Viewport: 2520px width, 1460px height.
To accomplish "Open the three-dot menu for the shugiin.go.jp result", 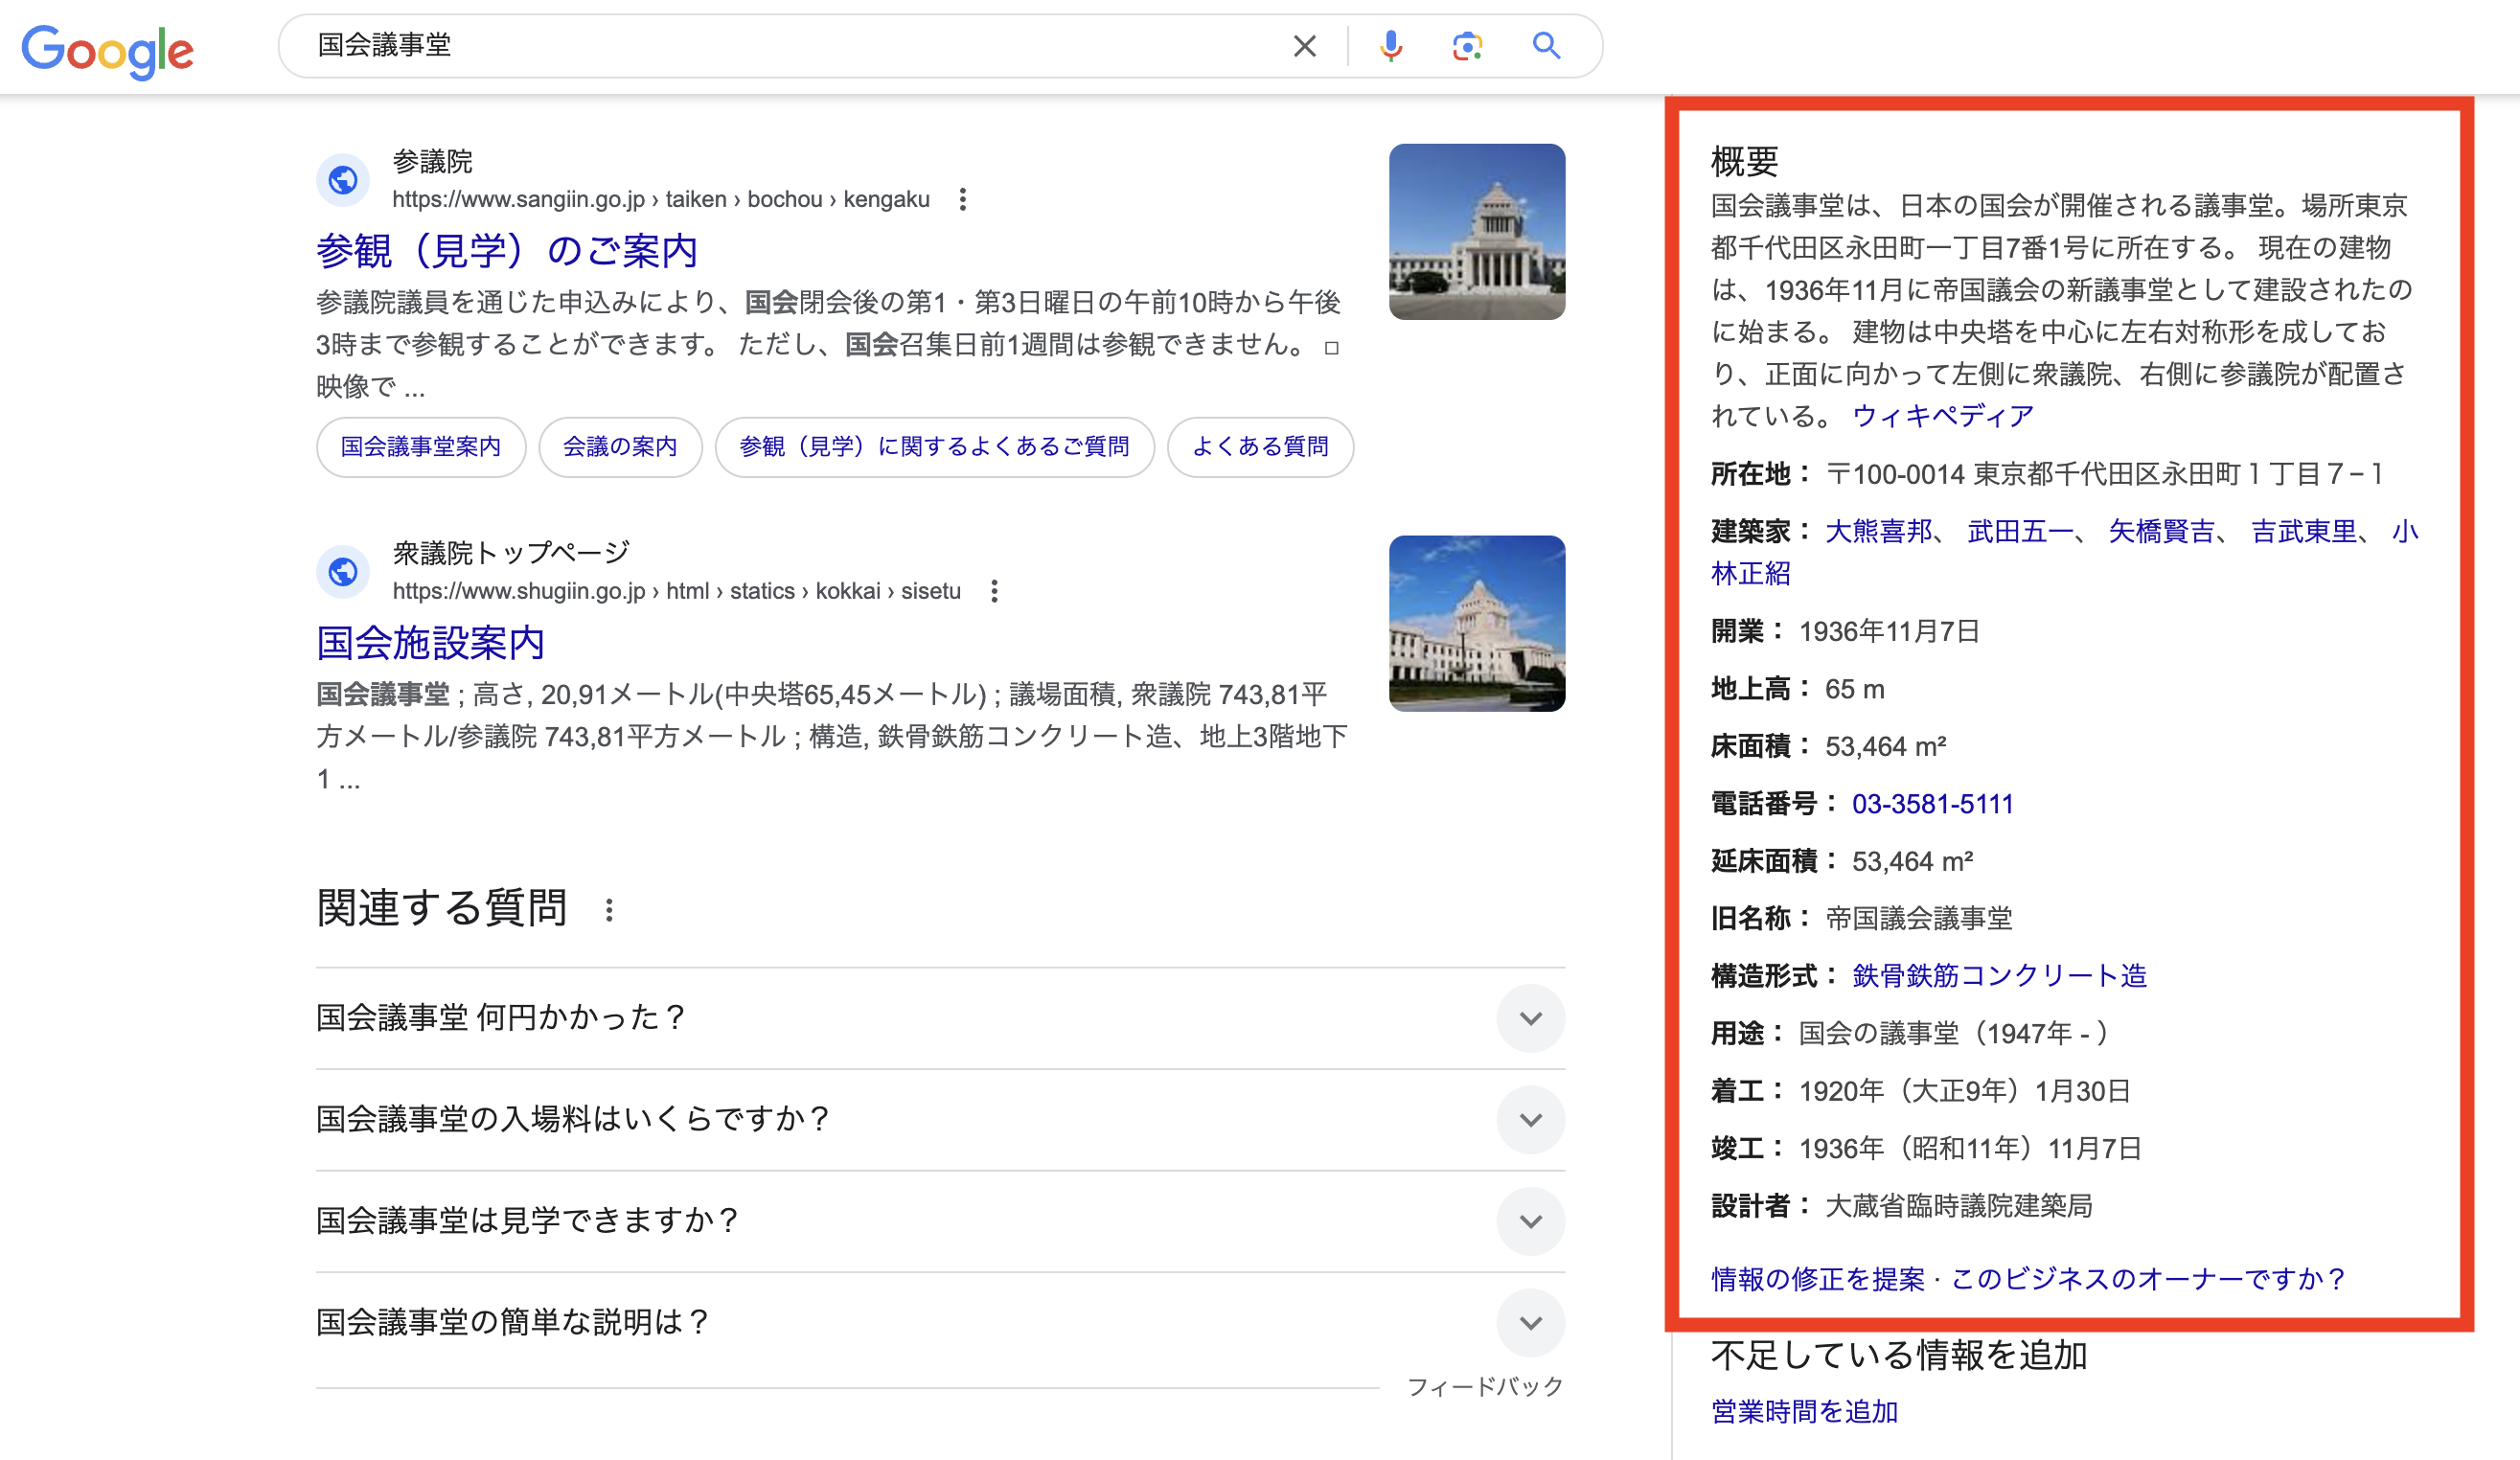I will click(x=993, y=591).
